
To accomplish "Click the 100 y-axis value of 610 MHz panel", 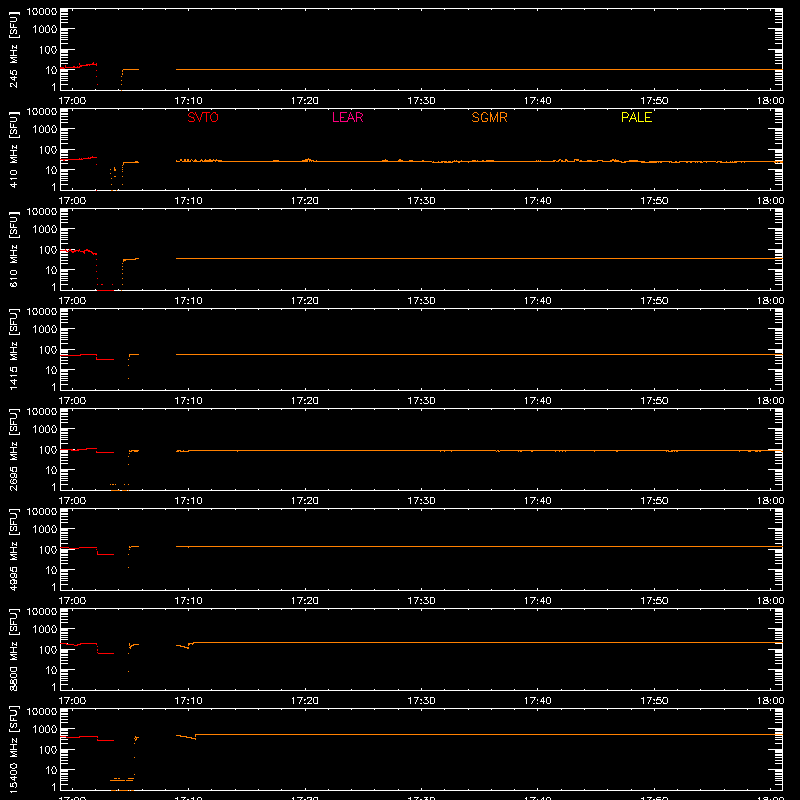I will 48,250.
